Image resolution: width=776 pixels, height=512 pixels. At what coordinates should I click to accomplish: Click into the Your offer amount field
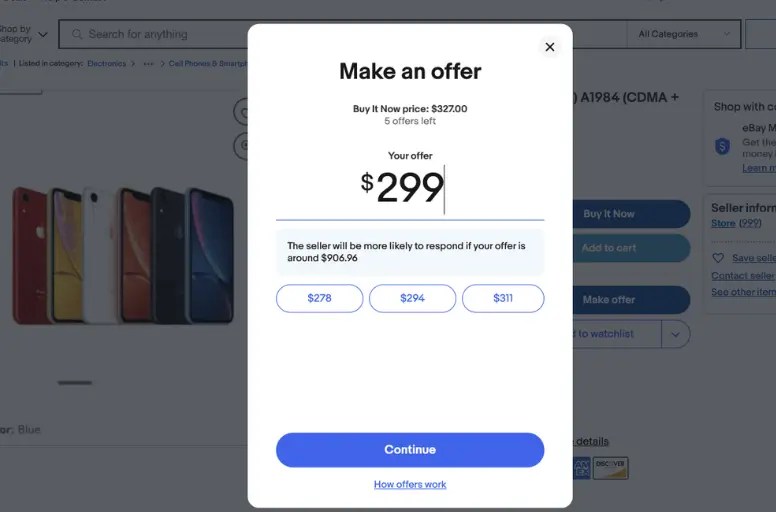(x=410, y=190)
